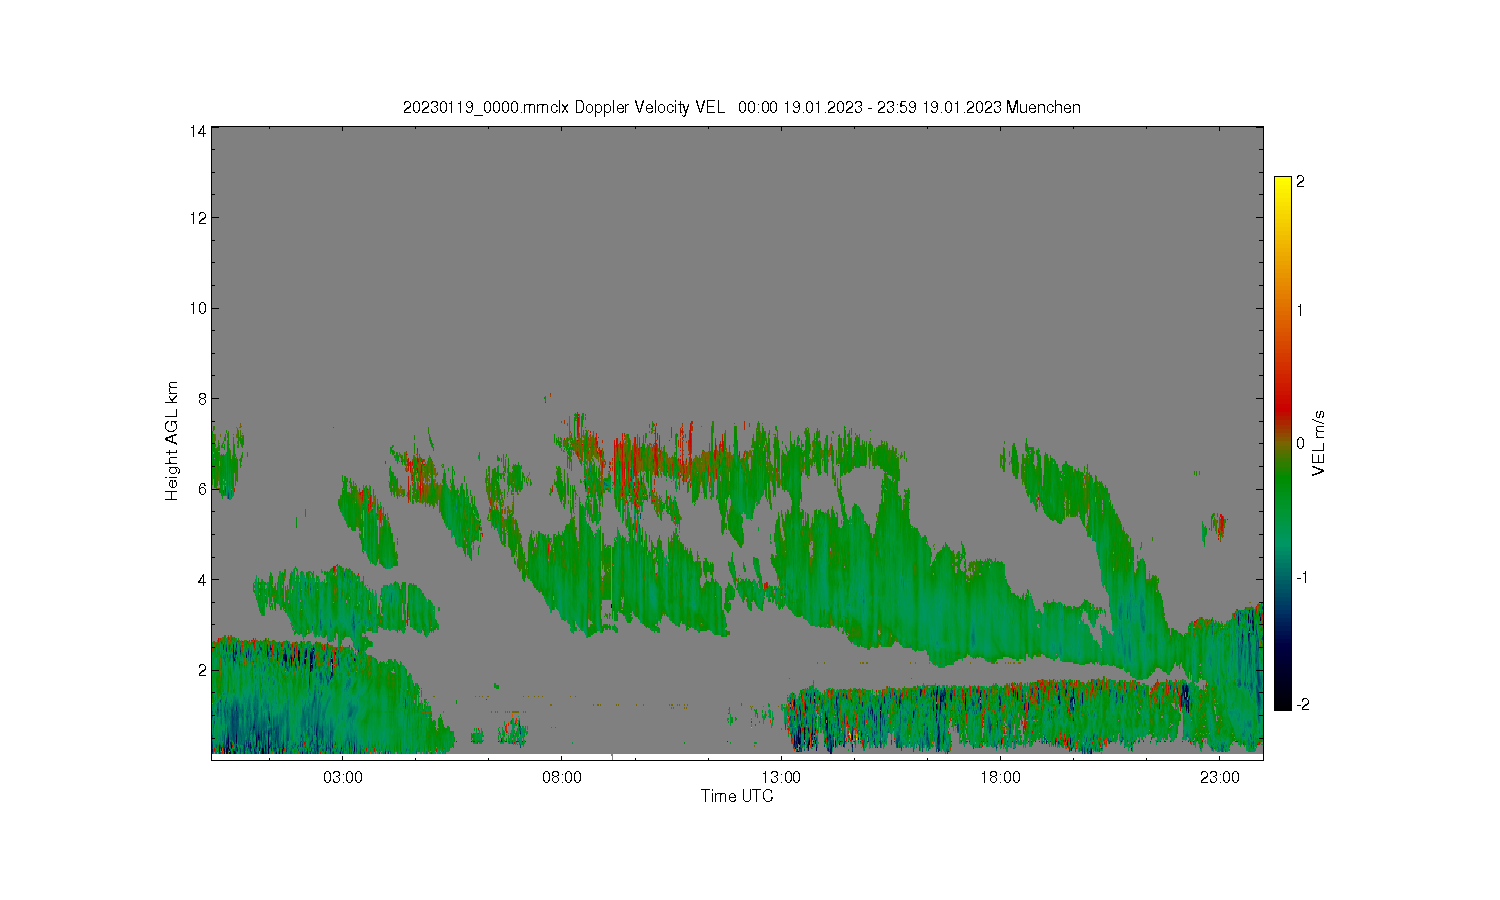Click the "08:00" time tick label
Viewport: 1500px width, 900px height.
click(562, 777)
